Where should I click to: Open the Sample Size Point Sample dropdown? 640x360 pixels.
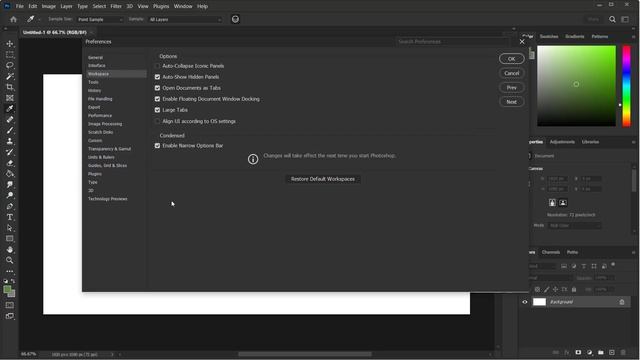(x=100, y=19)
